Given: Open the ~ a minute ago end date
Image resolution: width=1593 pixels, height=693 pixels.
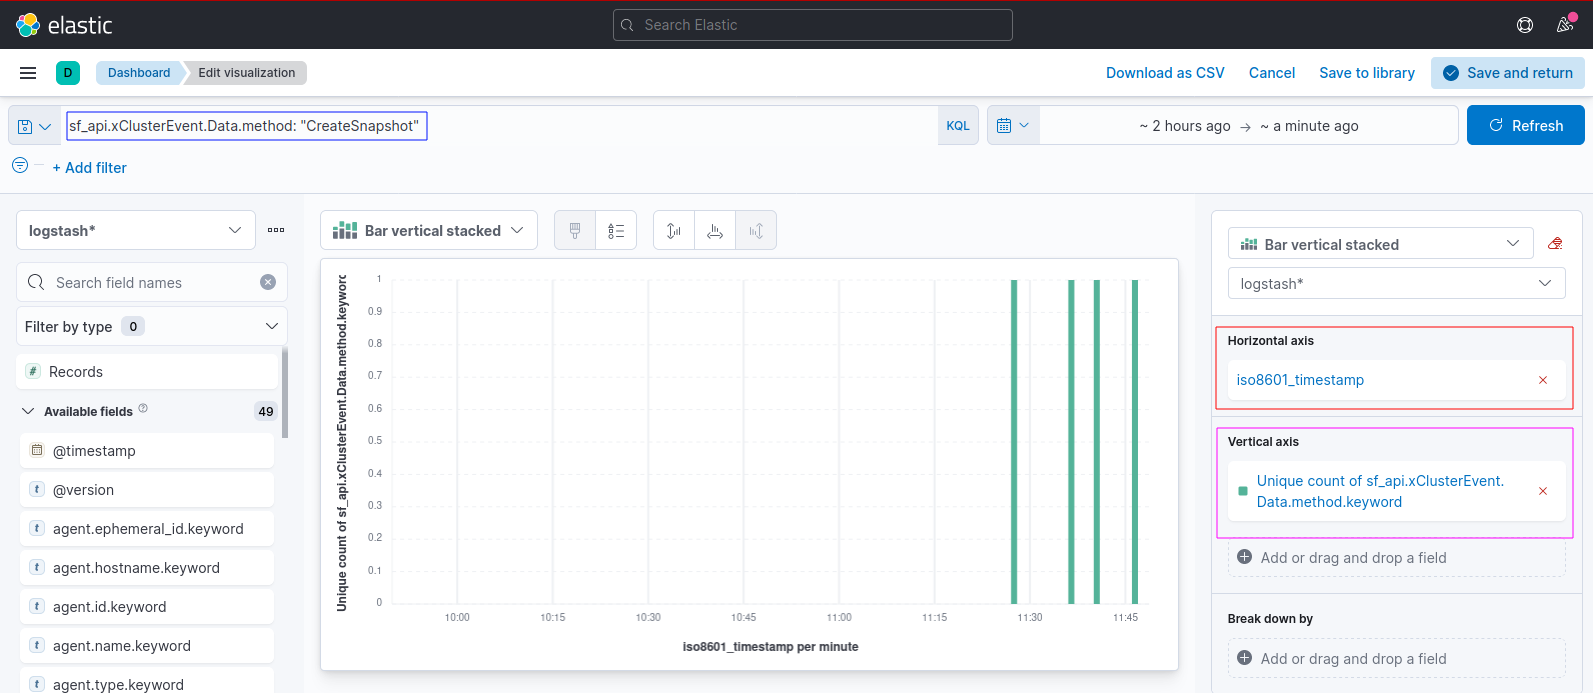Looking at the screenshot, I should pyautogui.click(x=1309, y=126).
